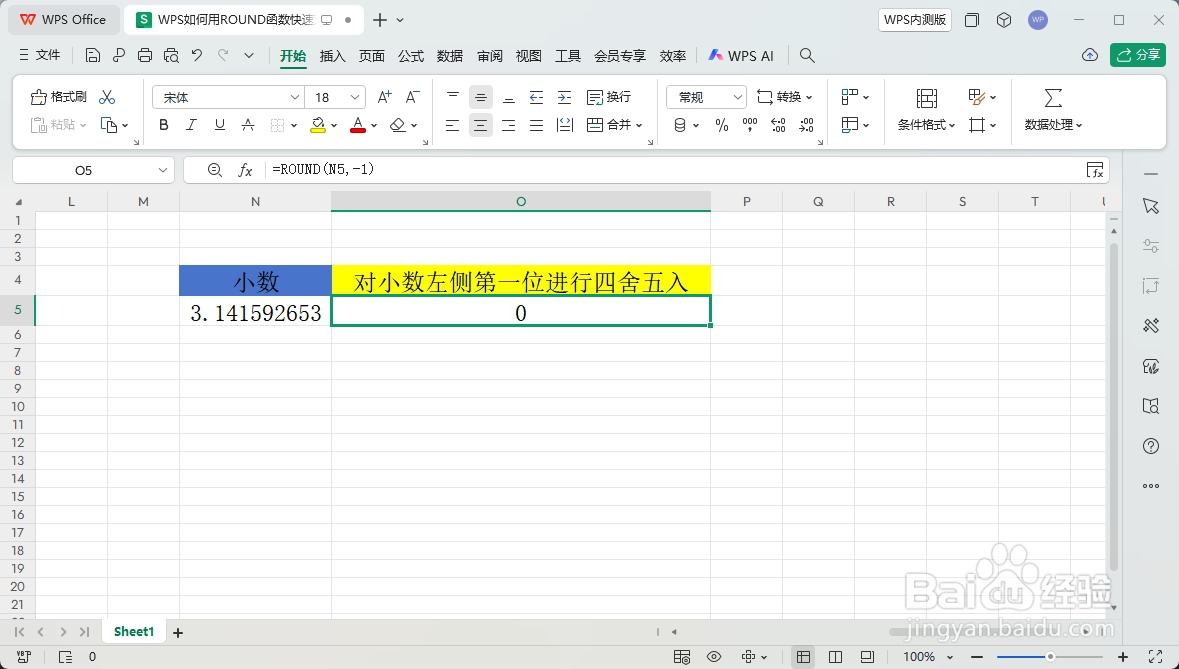Click the fx insert function icon
Image resolution: width=1179 pixels, height=669 pixels.
pos(245,170)
